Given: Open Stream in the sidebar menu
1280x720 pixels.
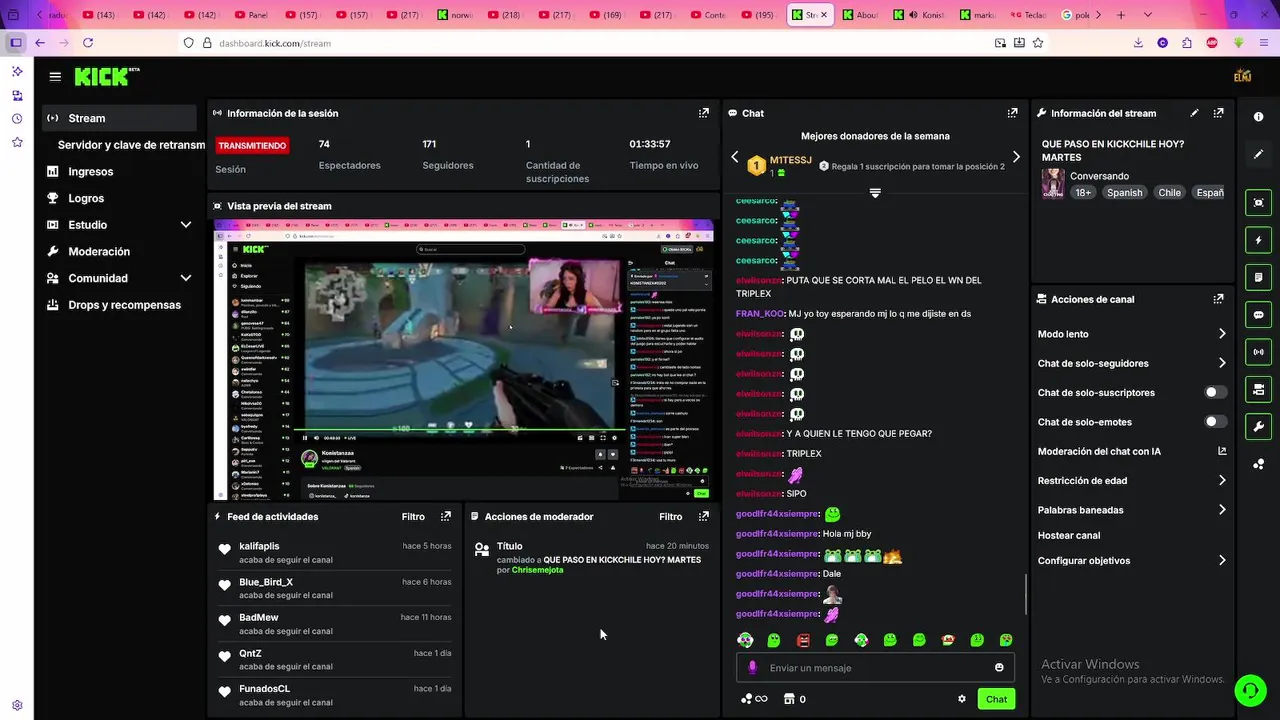Looking at the screenshot, I should click(119, 118).
